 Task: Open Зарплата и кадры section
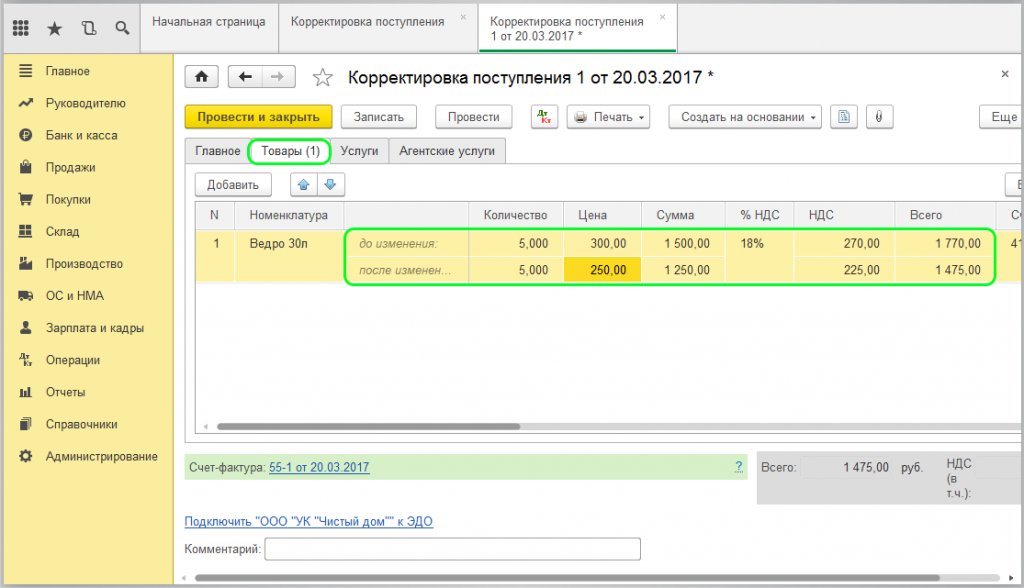[94, 328]
